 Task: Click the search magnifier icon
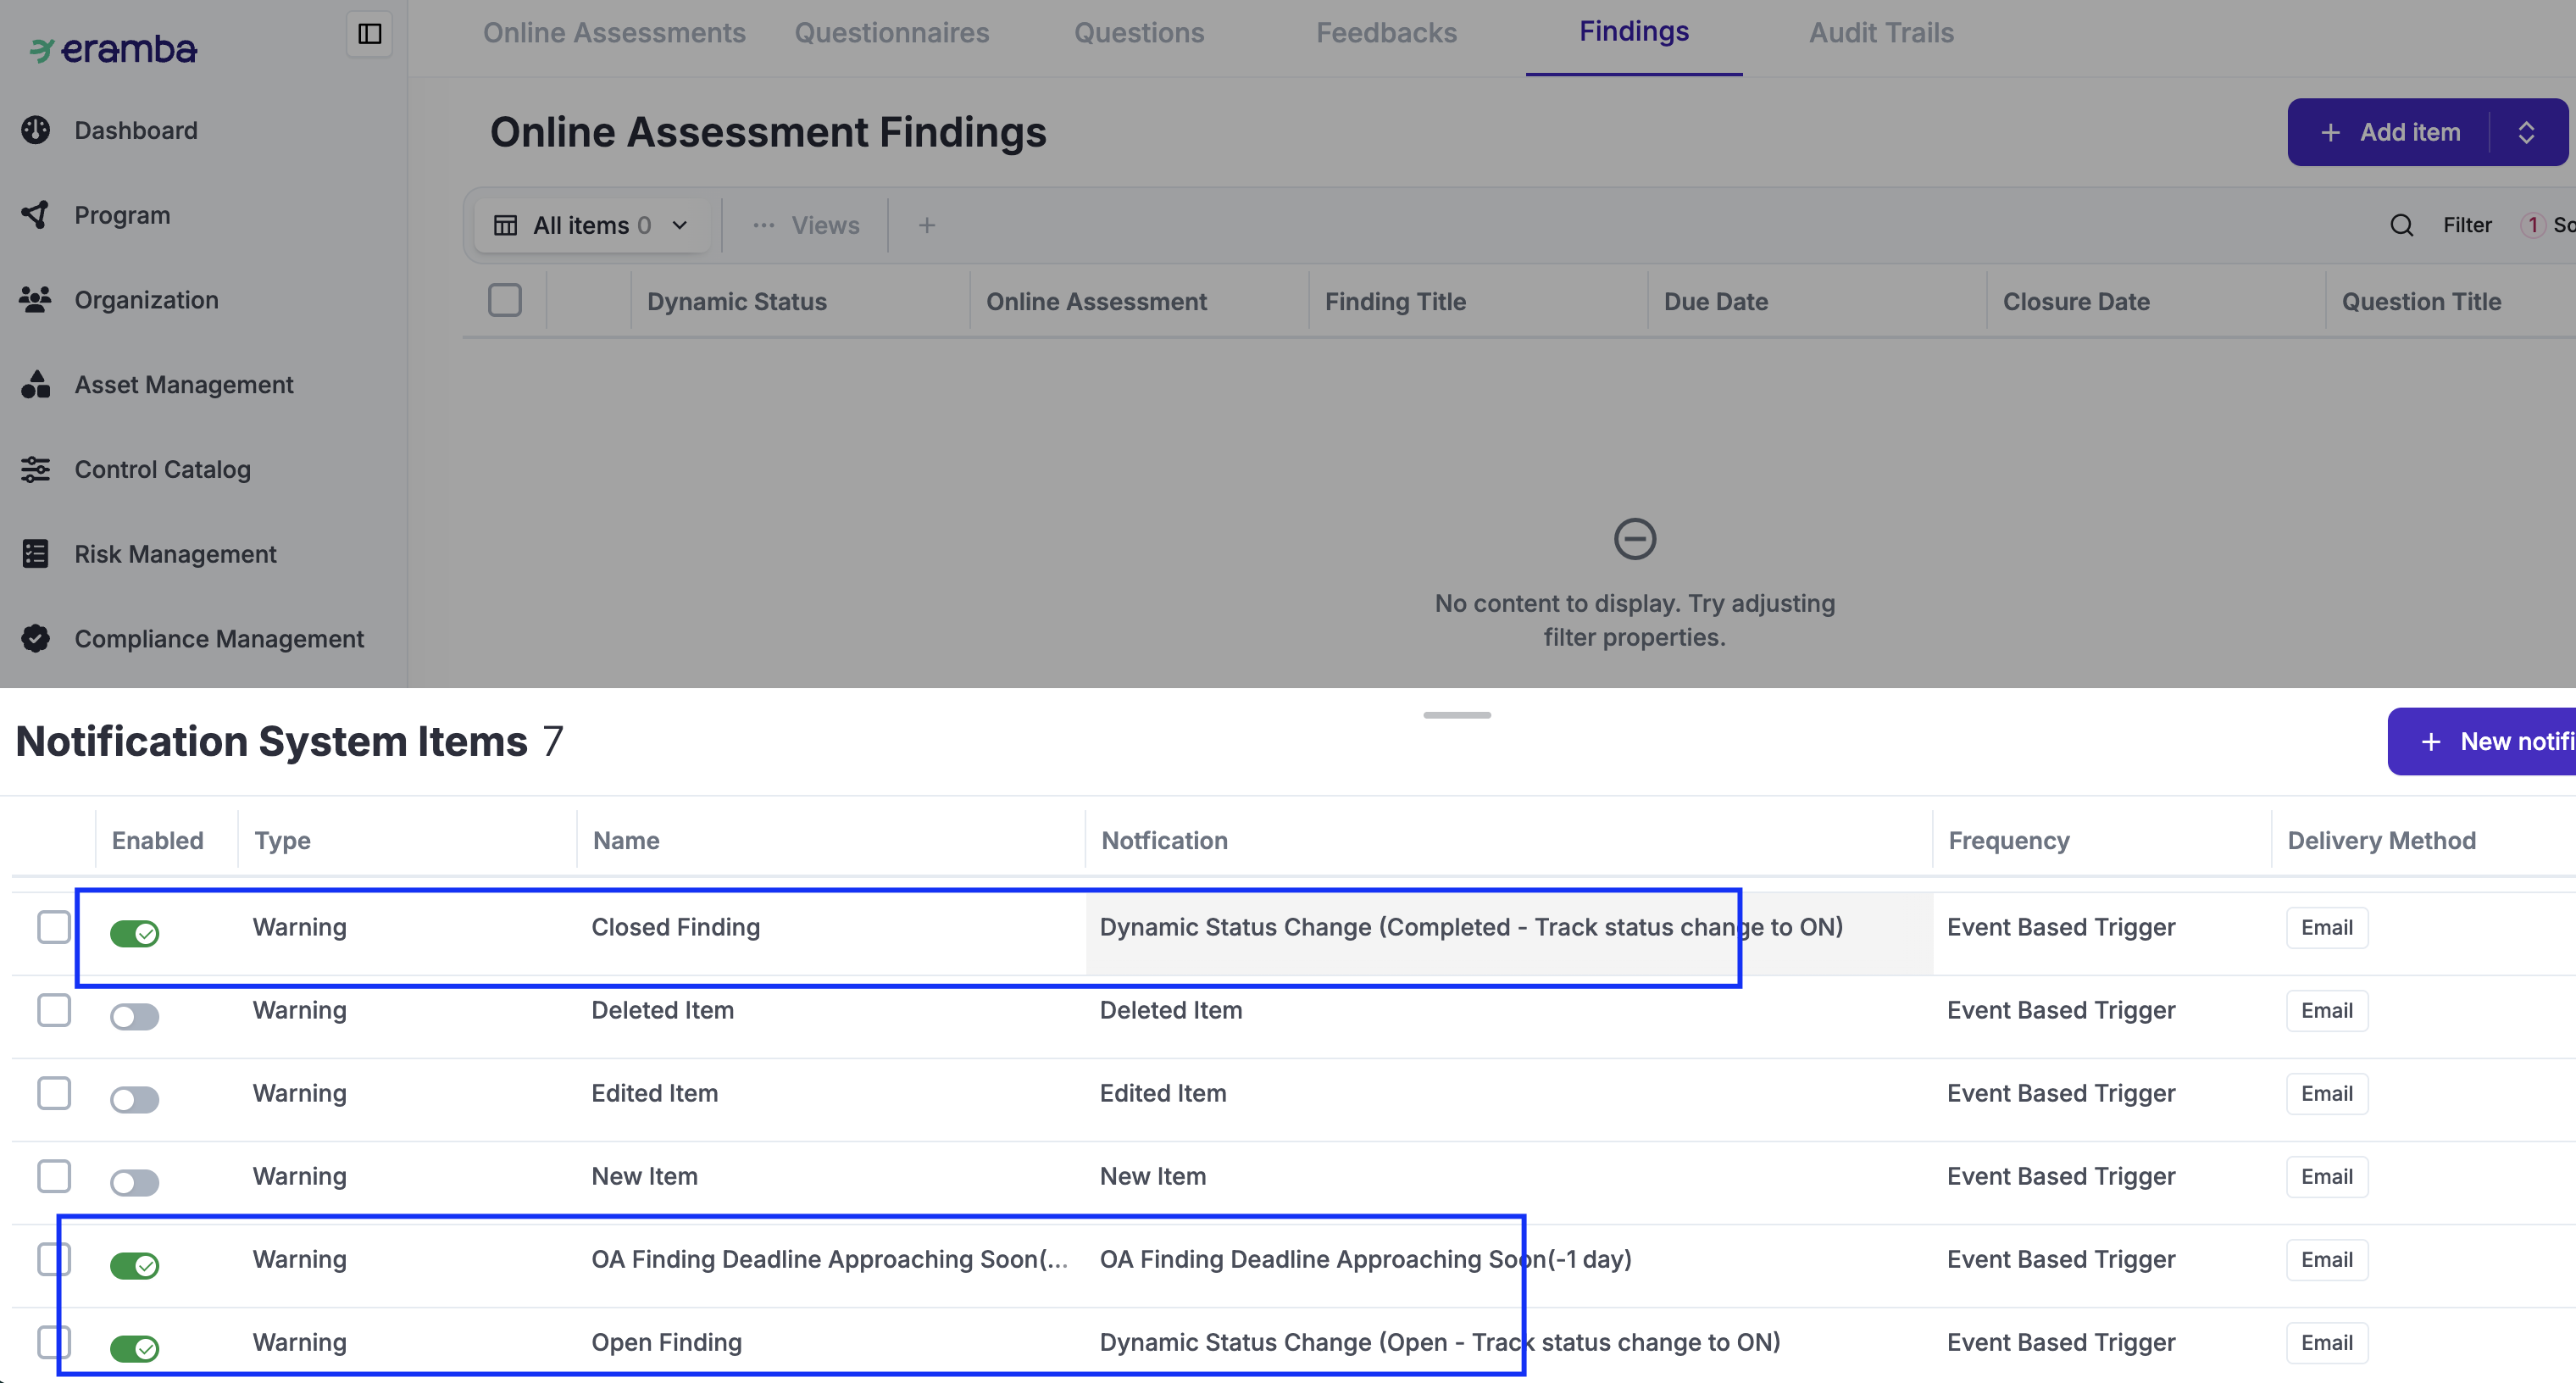coord(2401,225)
